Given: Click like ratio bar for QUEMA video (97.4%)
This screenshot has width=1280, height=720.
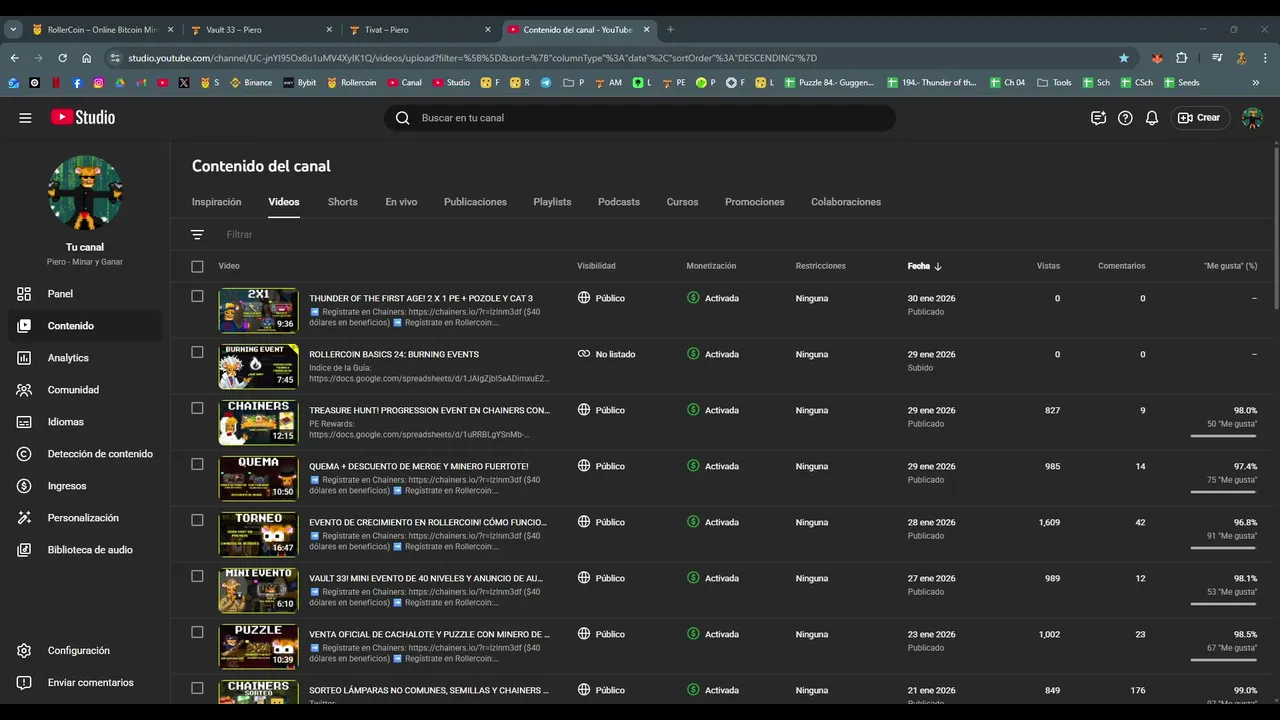Looking at the screenshot, I should point(1224,491).
